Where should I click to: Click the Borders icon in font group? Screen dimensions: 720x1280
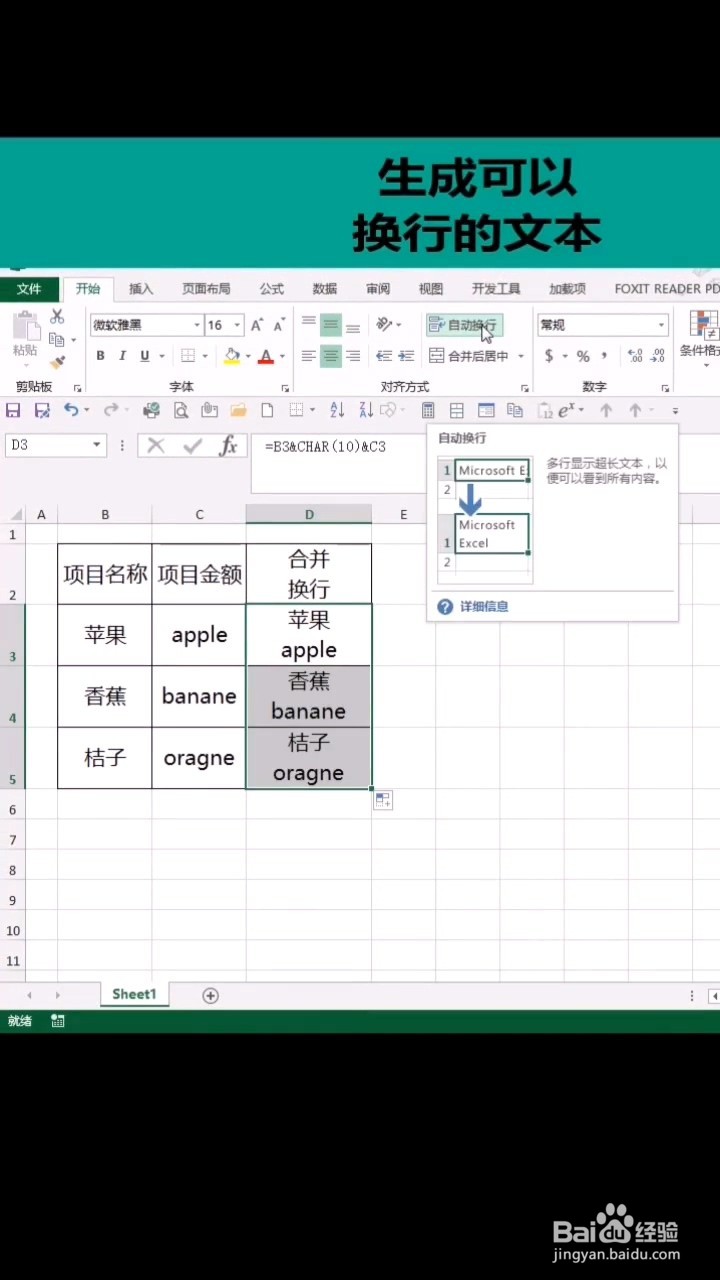[188, 356]
